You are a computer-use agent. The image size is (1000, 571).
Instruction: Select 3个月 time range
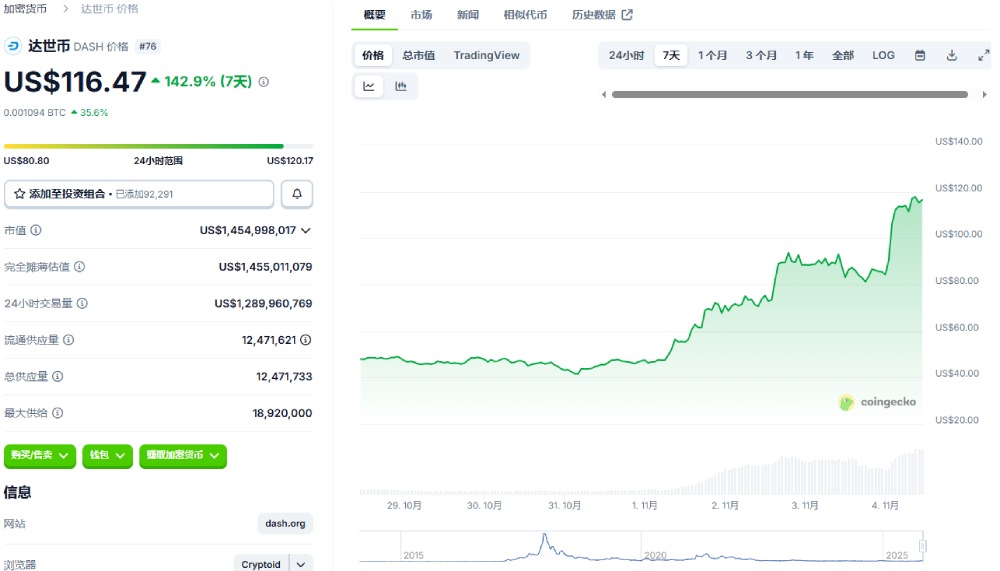761,56
